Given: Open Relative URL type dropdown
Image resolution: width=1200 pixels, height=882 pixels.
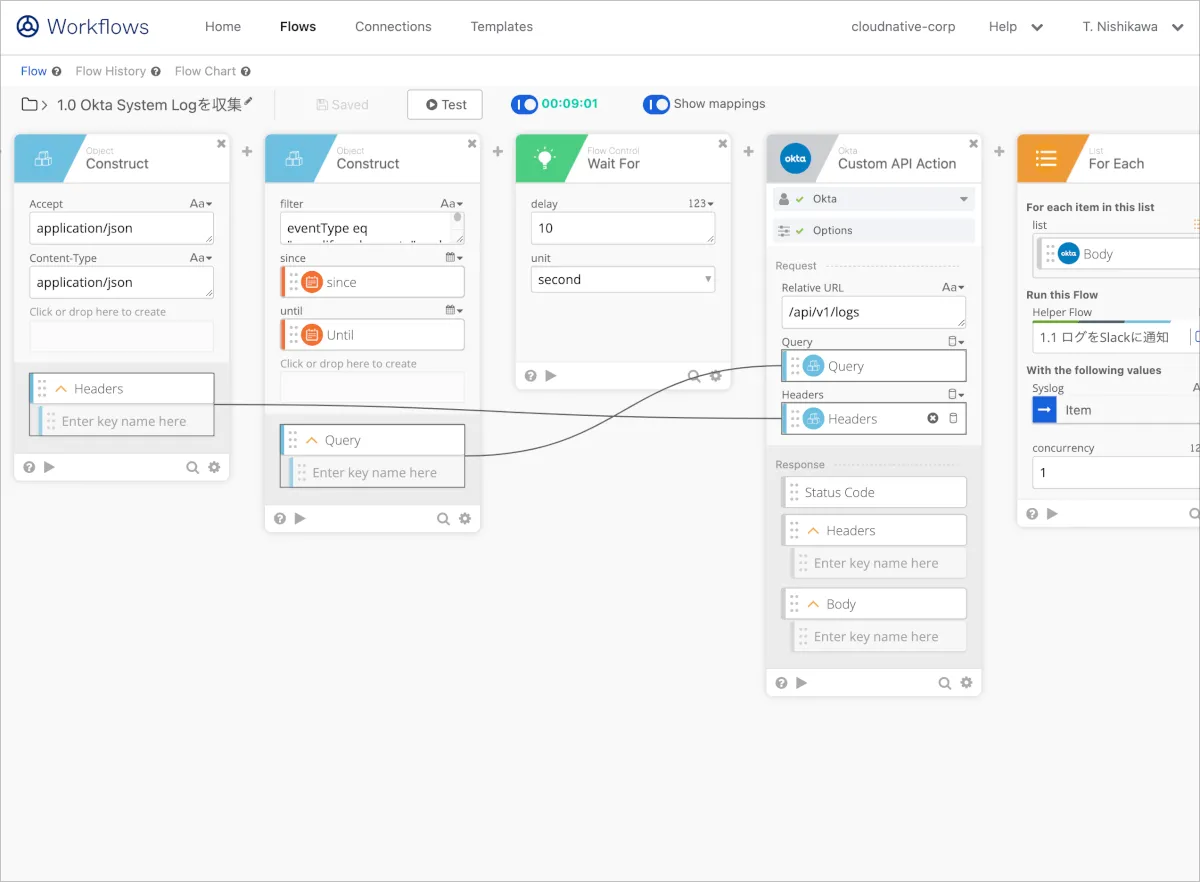Looking at the screenshot, I should coord(954,288).
